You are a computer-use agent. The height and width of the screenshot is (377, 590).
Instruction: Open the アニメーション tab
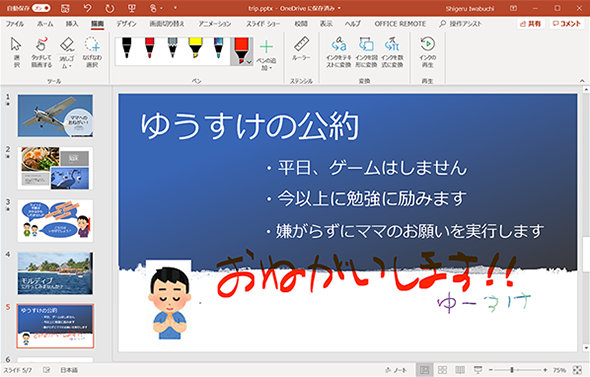click(x=215, y=24)
